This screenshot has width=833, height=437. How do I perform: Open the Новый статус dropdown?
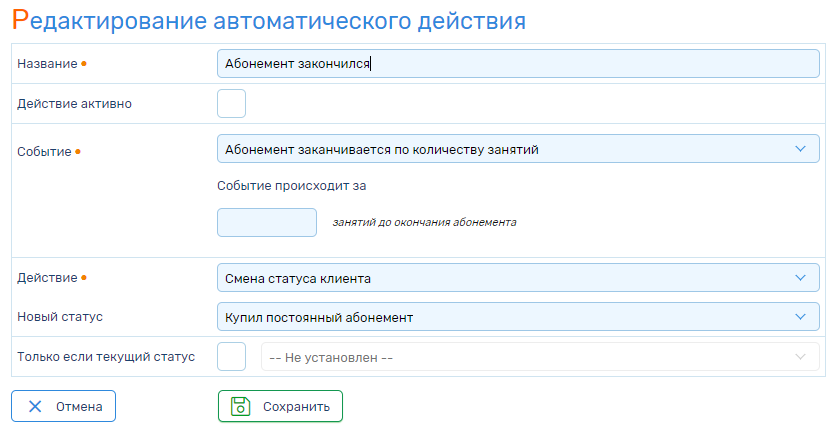pos(518,316)
